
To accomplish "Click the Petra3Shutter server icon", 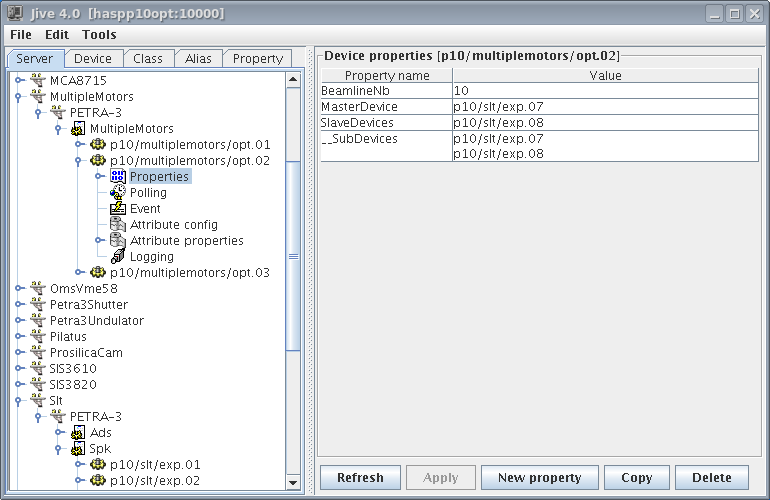I will (38, 305).
